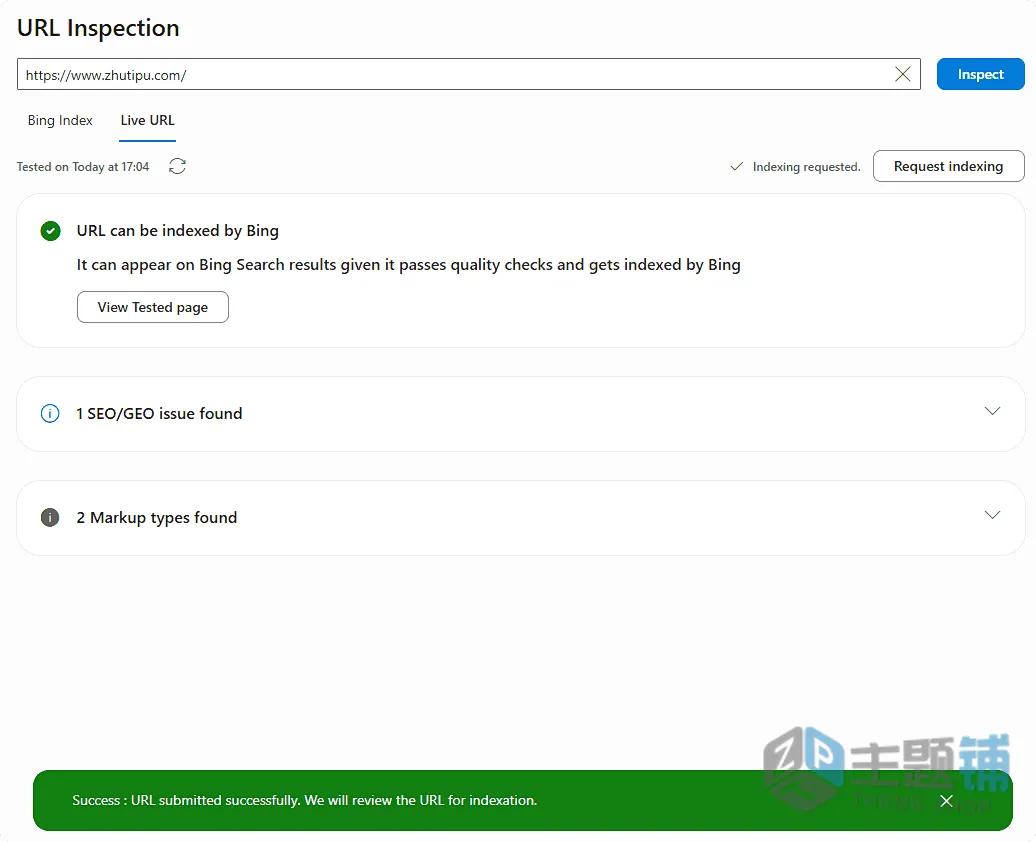Click the Tested on Today at 17:04 label
1036x842 pixels.
83,167
